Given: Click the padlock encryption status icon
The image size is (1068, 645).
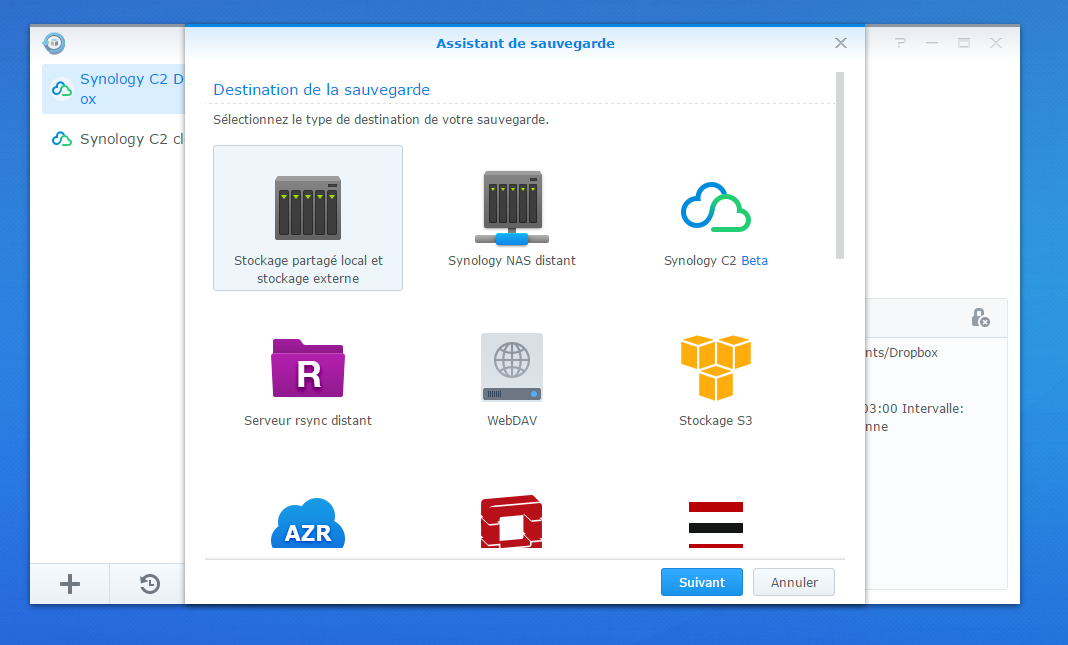Looking at the screenshot, I should tap(980, 317).
